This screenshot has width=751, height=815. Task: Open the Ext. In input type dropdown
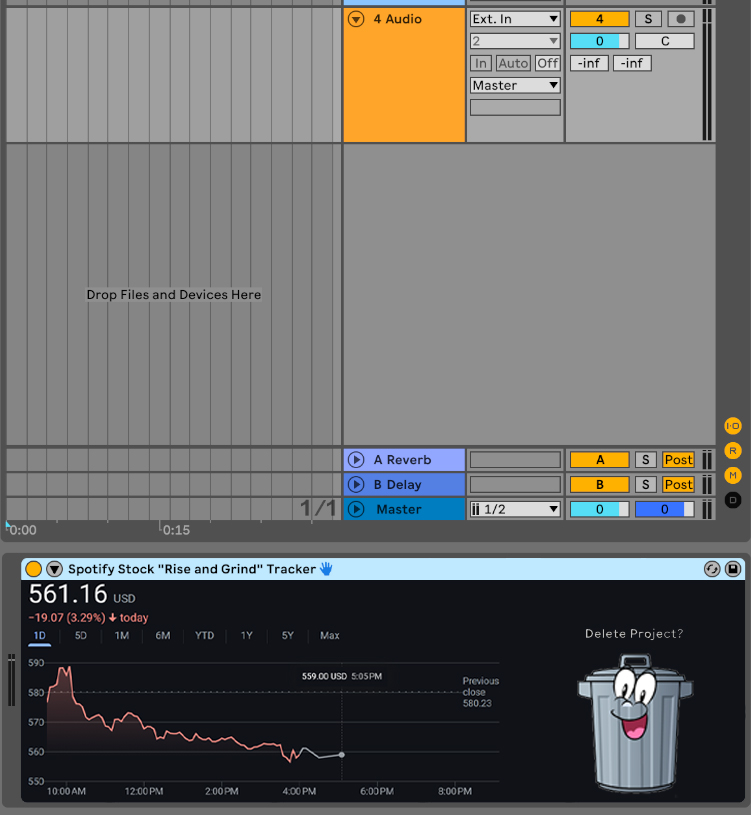point(515,19)
